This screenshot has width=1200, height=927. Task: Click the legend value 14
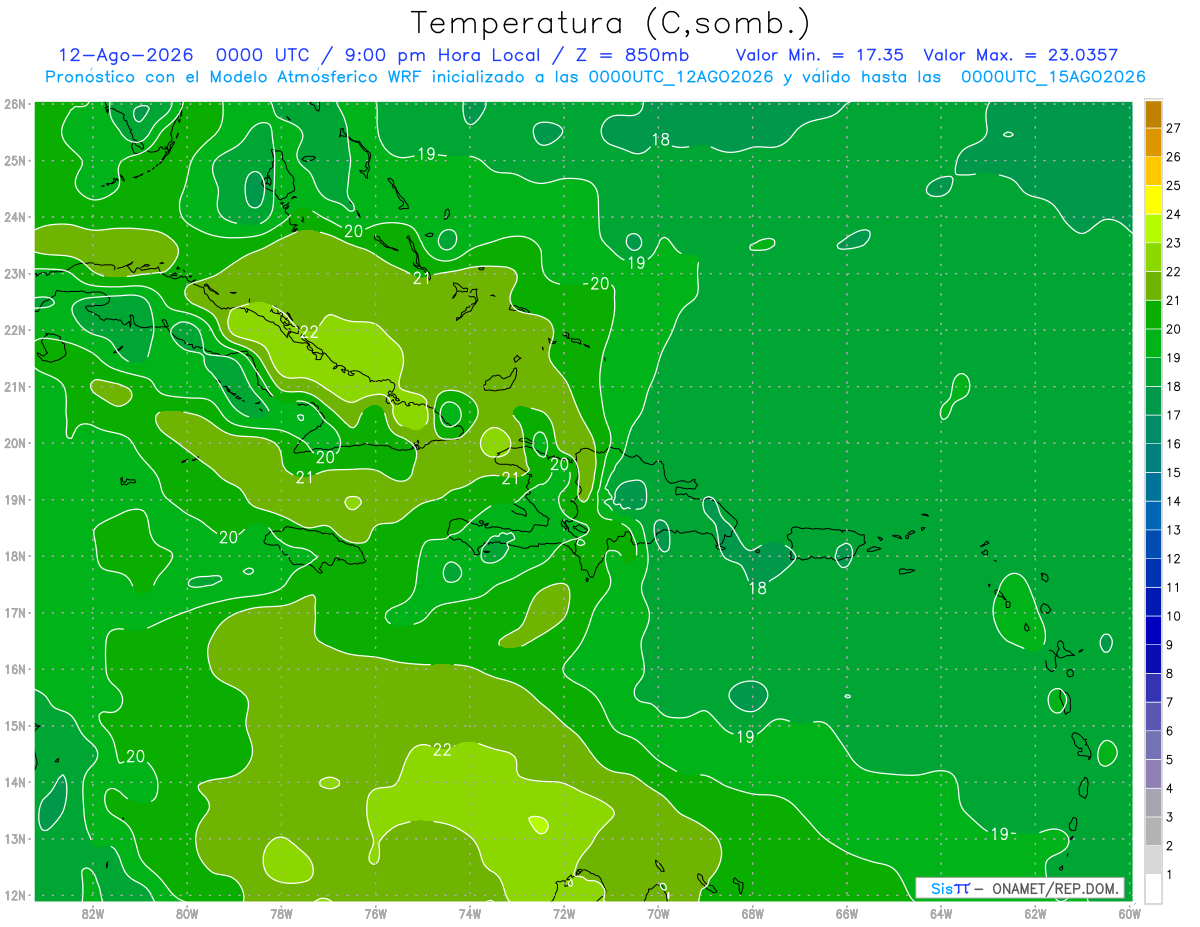[1173, 501]
